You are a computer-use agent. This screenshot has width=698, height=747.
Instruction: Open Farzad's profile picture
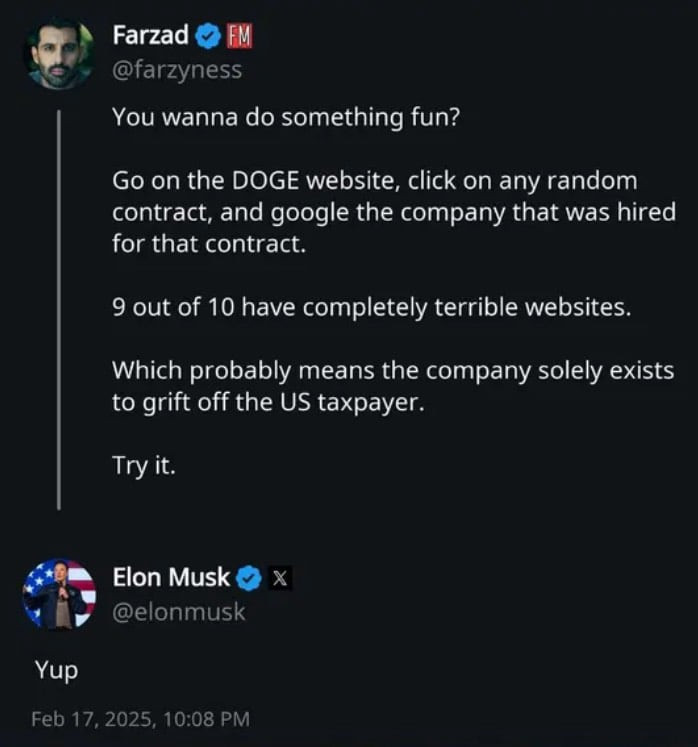pyautogui.click(x=59, y=53)
